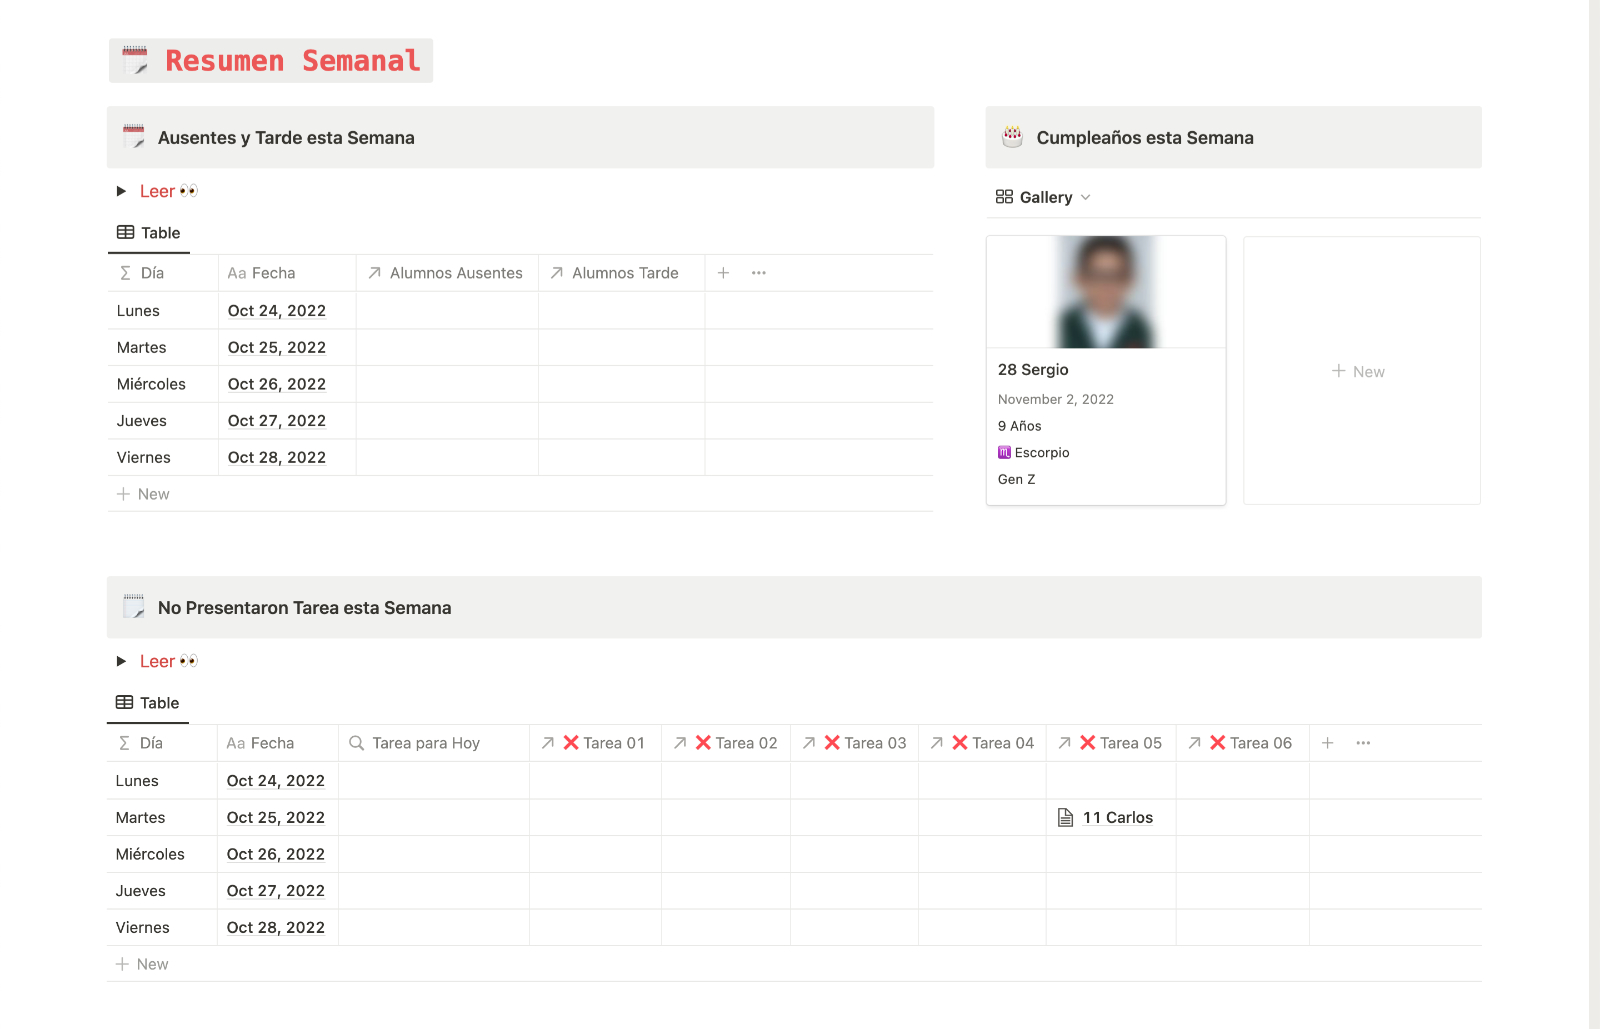The image size is (1600, 1029).
Task: Click the No Presentaron Tarea esta Semana heading
Action: coord(305,608)
